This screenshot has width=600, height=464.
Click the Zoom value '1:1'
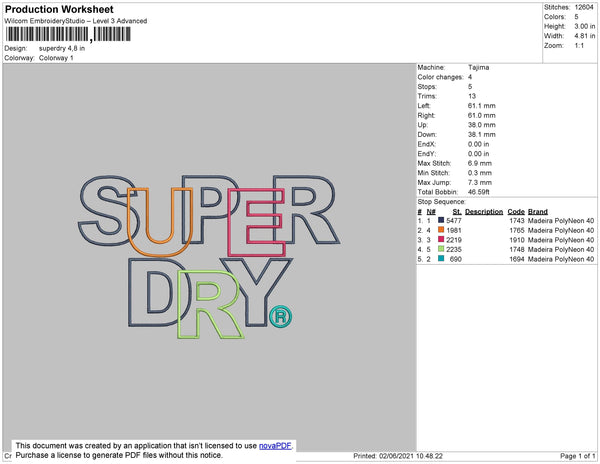pyautogui.click(x=579, y=46)
